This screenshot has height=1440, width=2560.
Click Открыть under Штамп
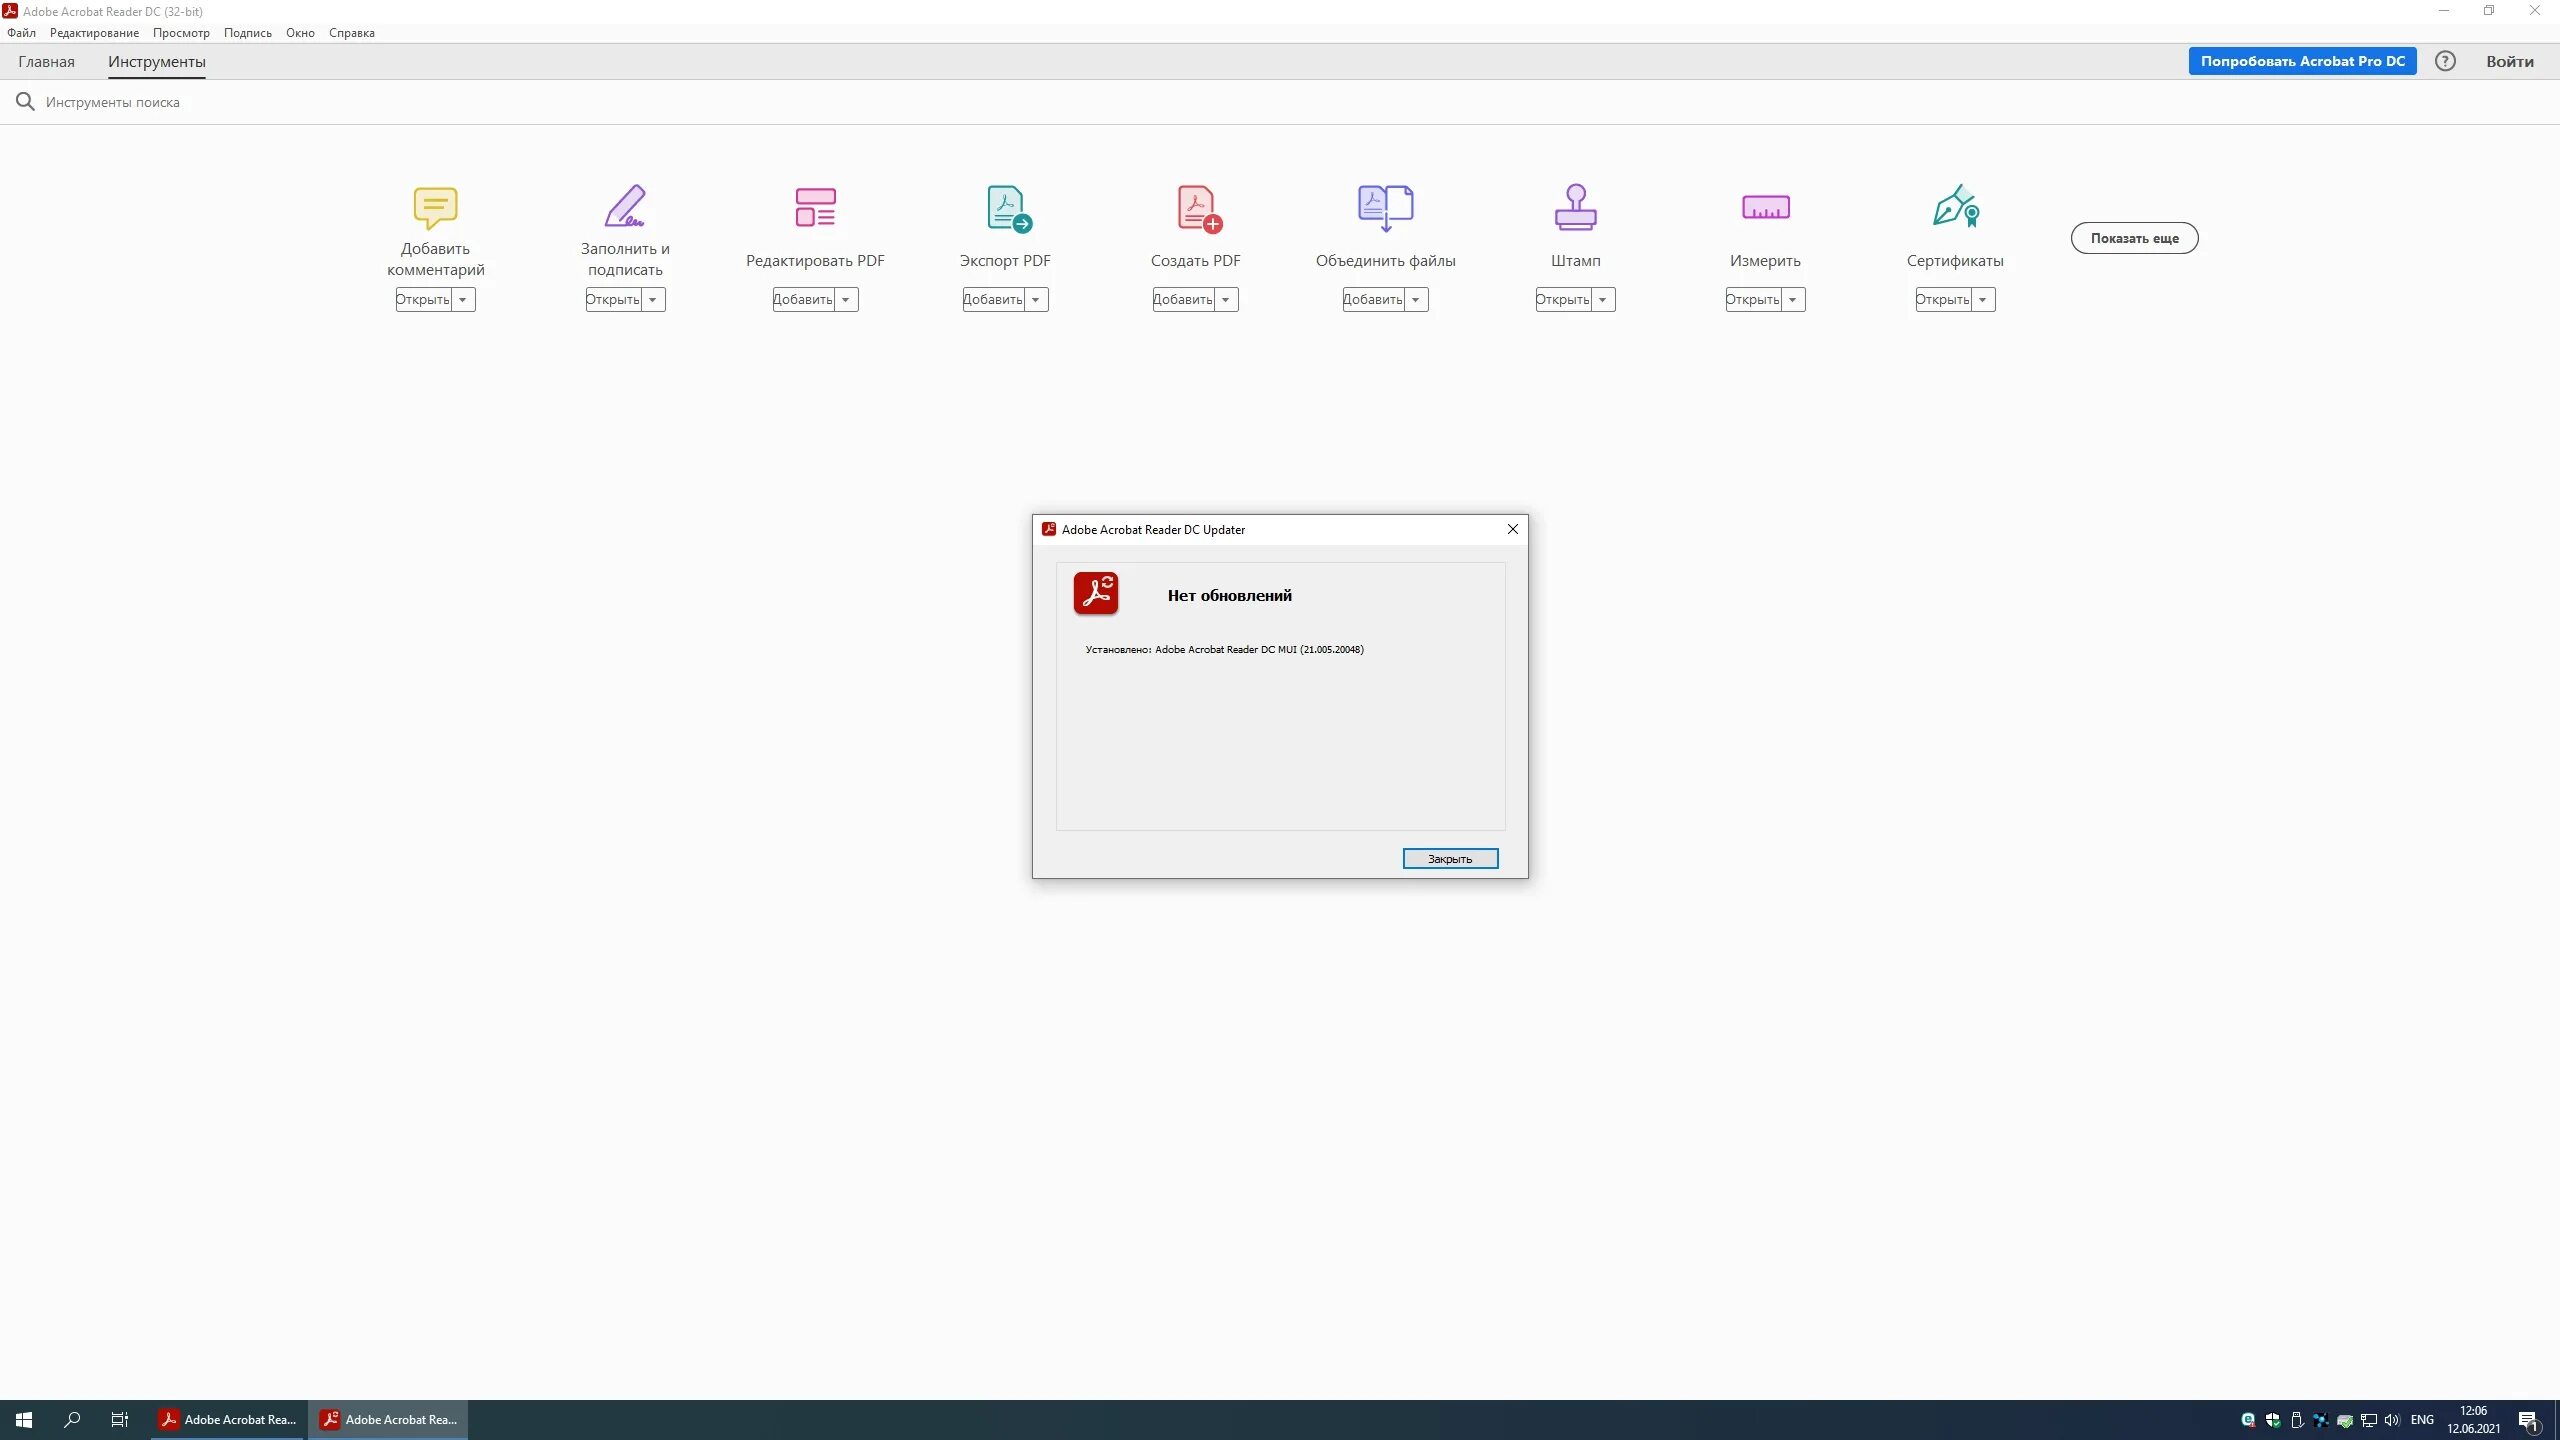pyautogui.click(x=1563, y=300)
